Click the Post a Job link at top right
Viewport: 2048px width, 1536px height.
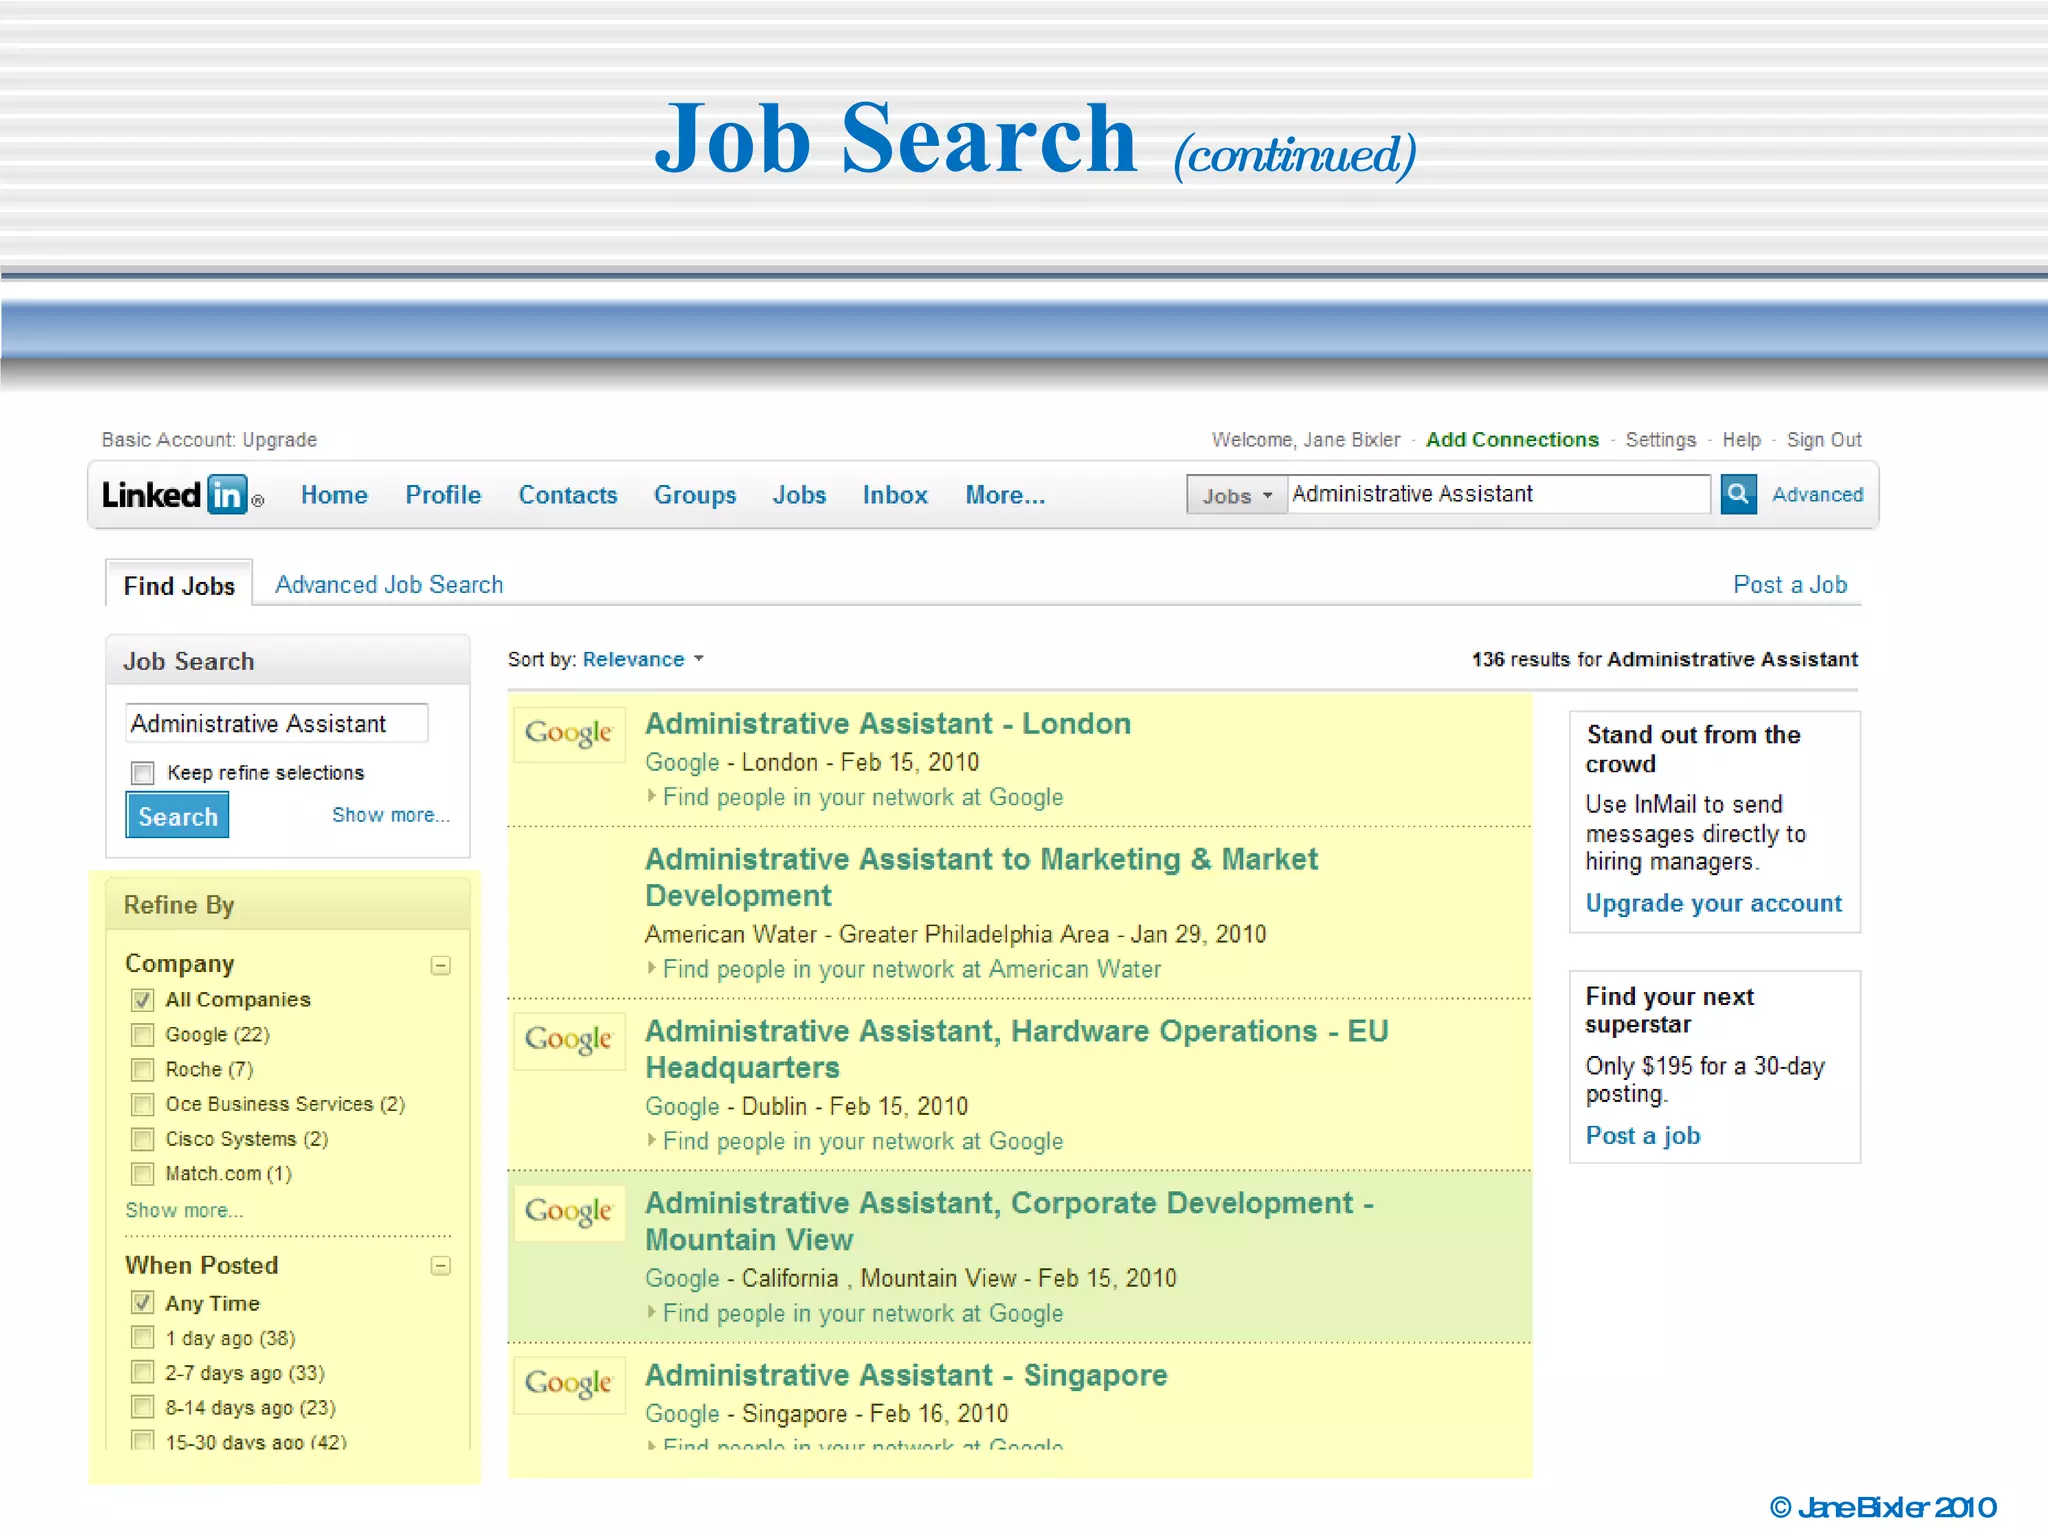tap(1790, 585)
